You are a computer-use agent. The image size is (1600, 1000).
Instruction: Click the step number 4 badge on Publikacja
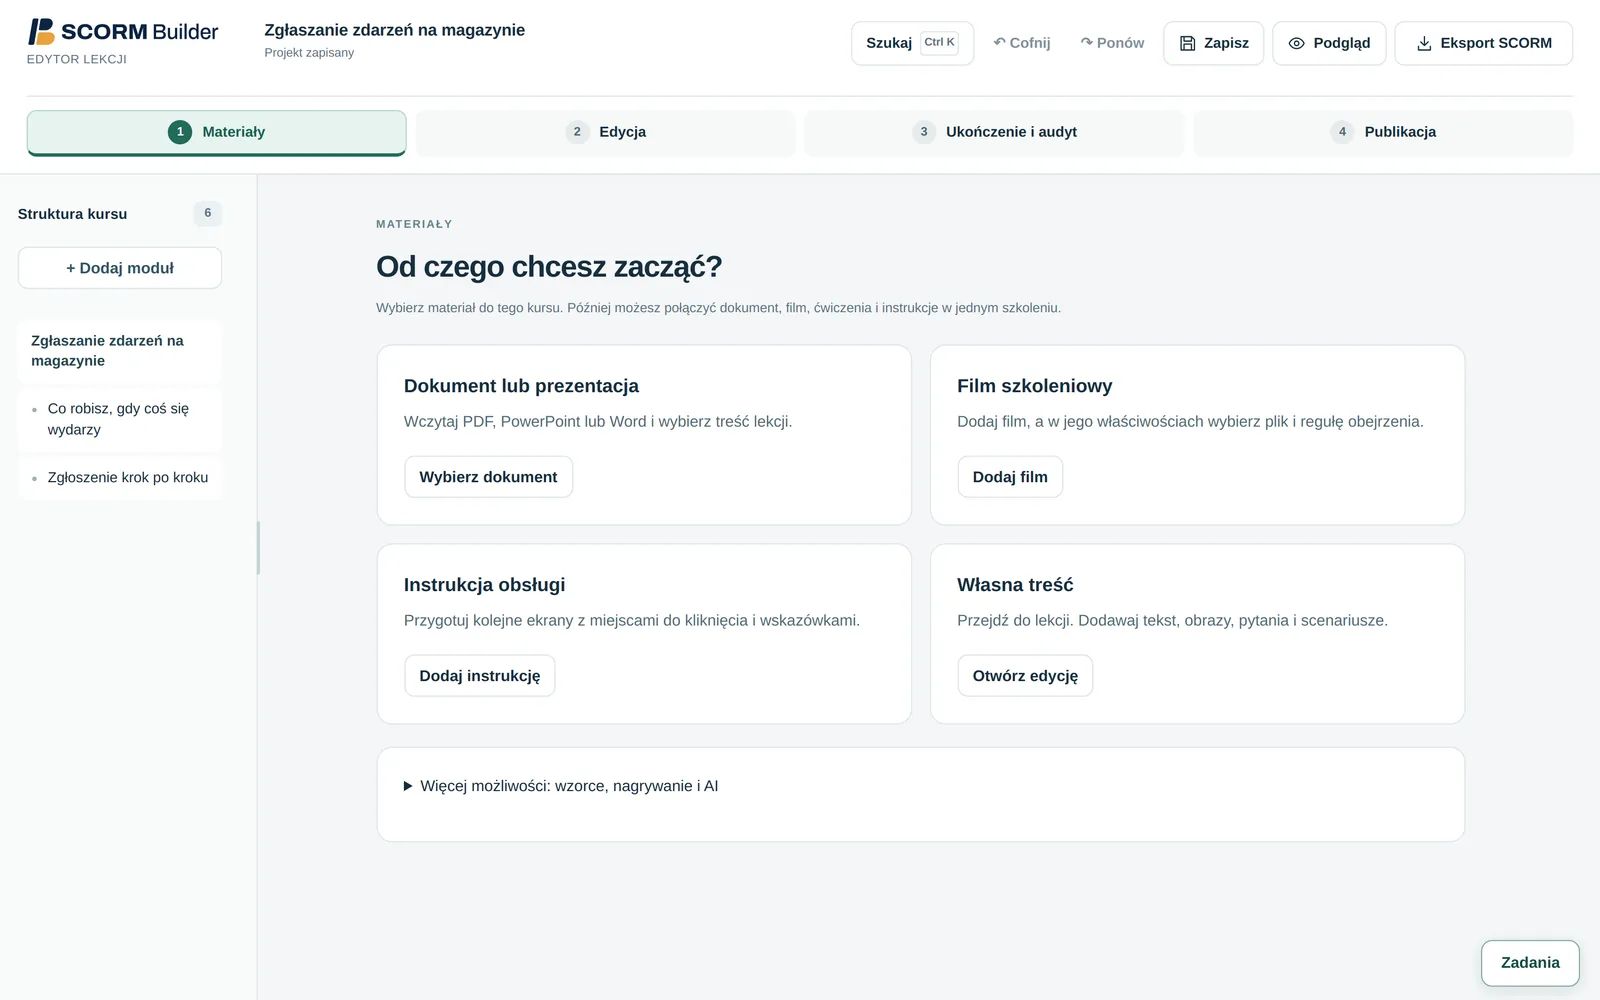pos(1342,132)
